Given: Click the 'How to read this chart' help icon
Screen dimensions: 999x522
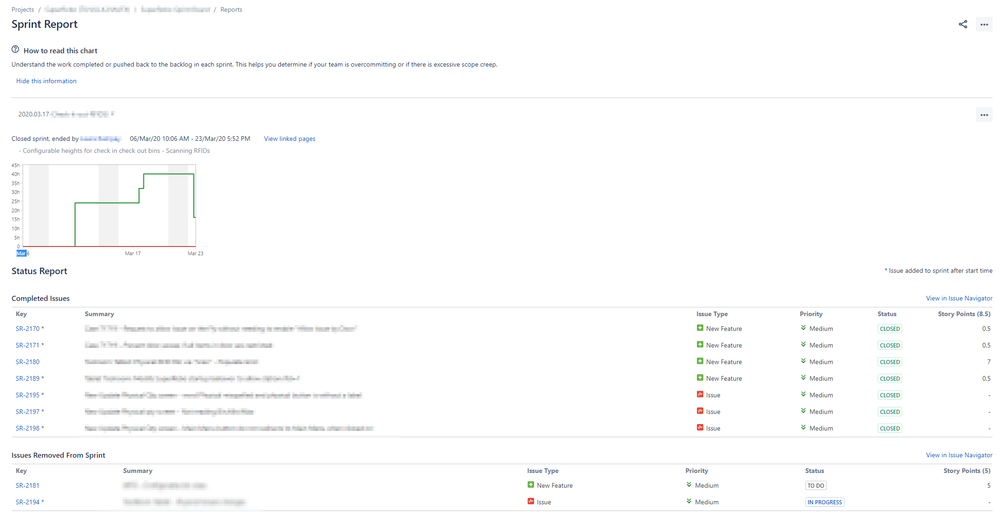Looking at the screenshot, I should 15,49.
